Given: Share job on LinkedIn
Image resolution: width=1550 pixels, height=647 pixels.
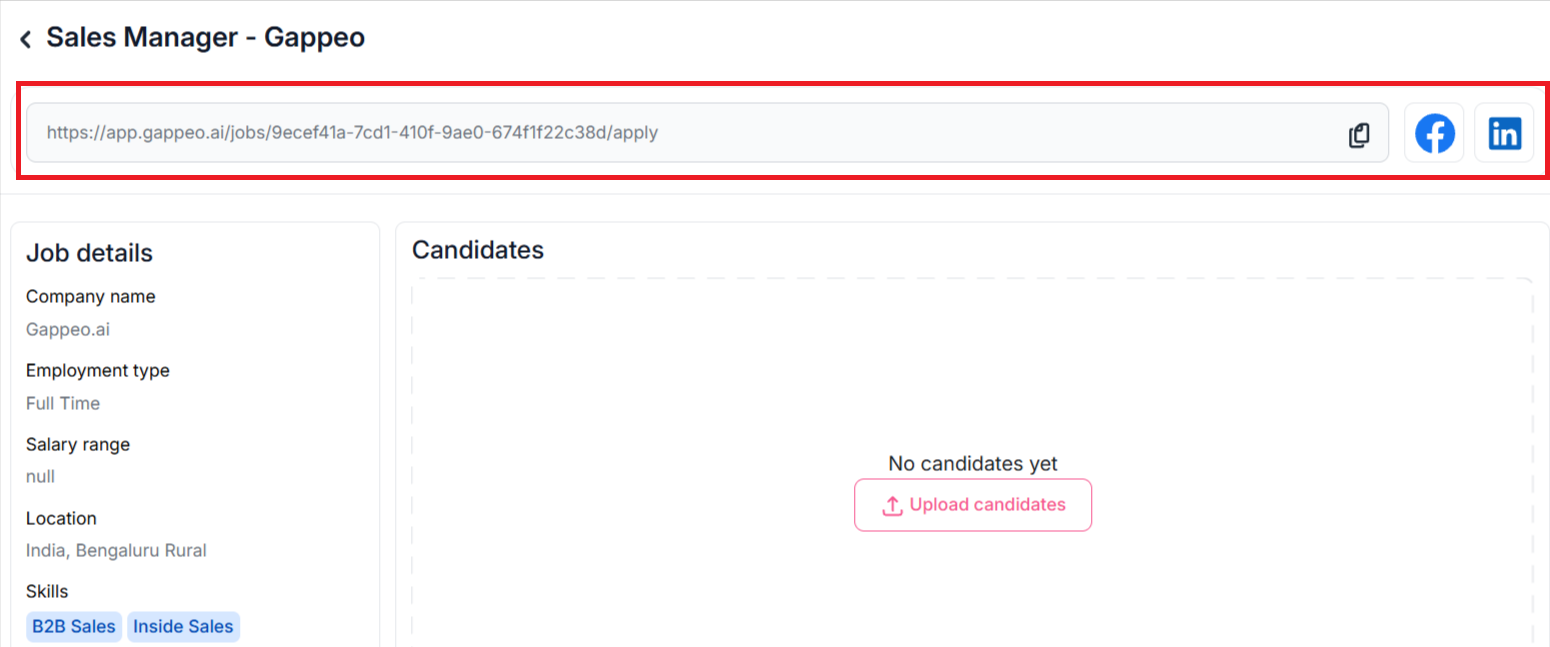Looking at the screenshot, I should click(1504, 133).
